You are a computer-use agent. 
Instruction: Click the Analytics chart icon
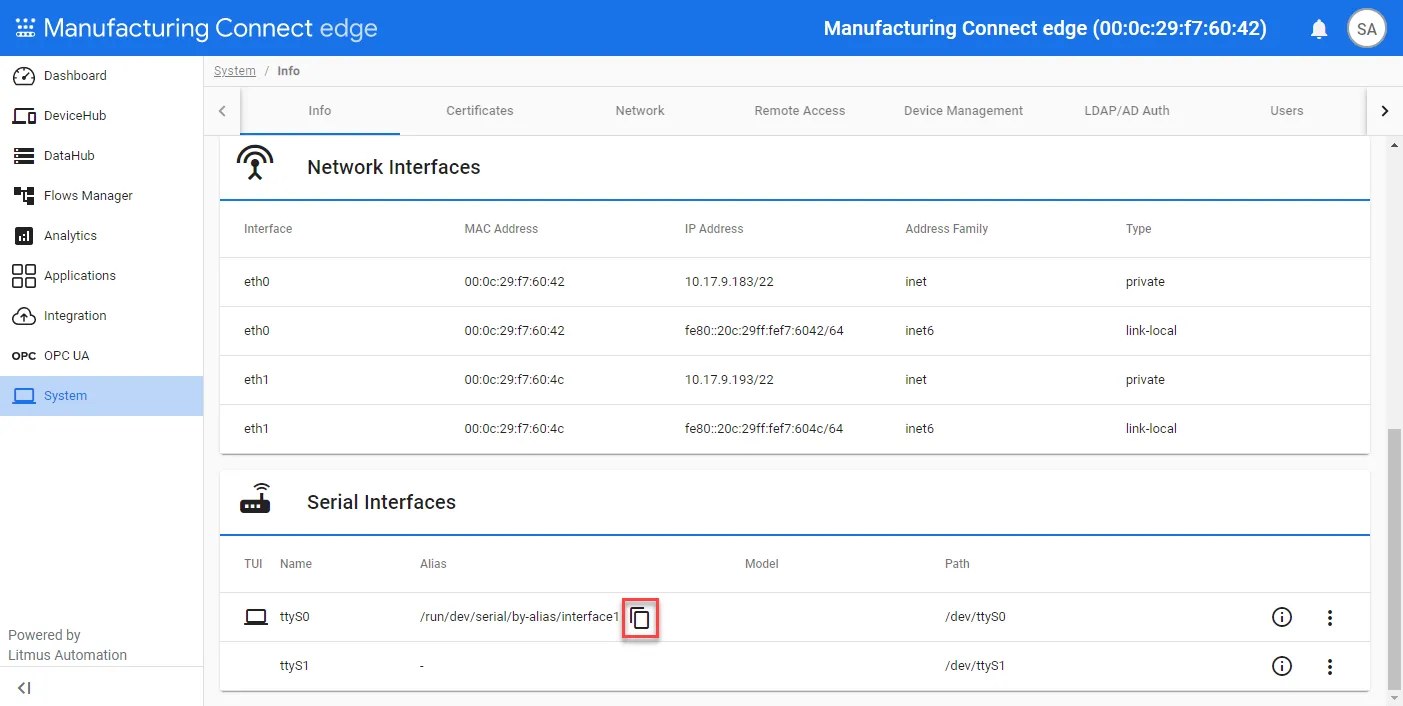[24, 236]
